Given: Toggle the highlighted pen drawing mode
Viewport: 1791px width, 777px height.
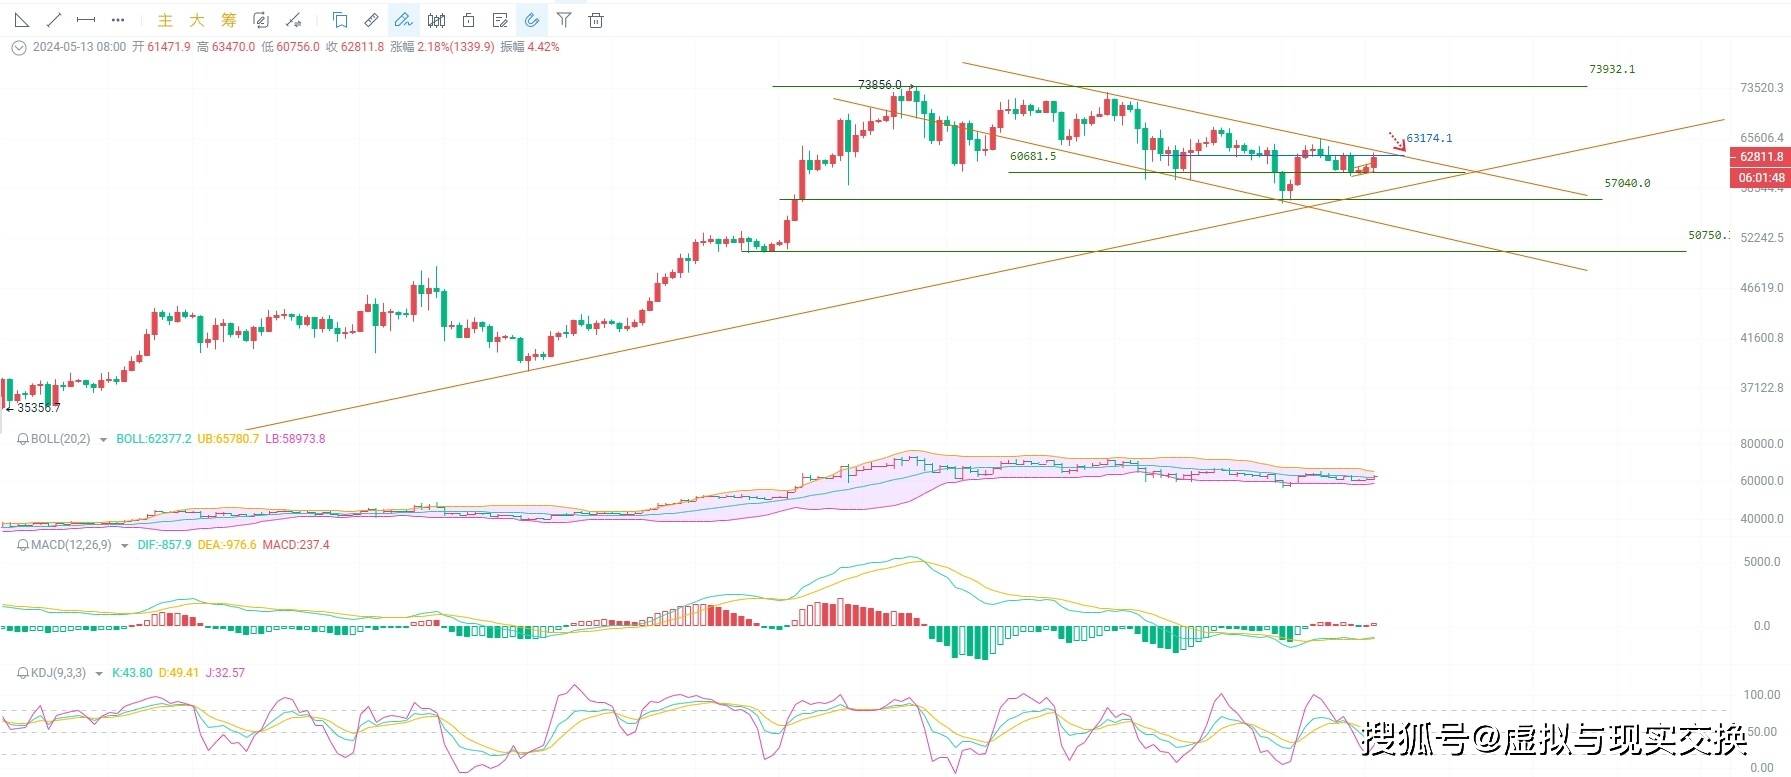Looking at the screenshot, I should coord(404,20).
